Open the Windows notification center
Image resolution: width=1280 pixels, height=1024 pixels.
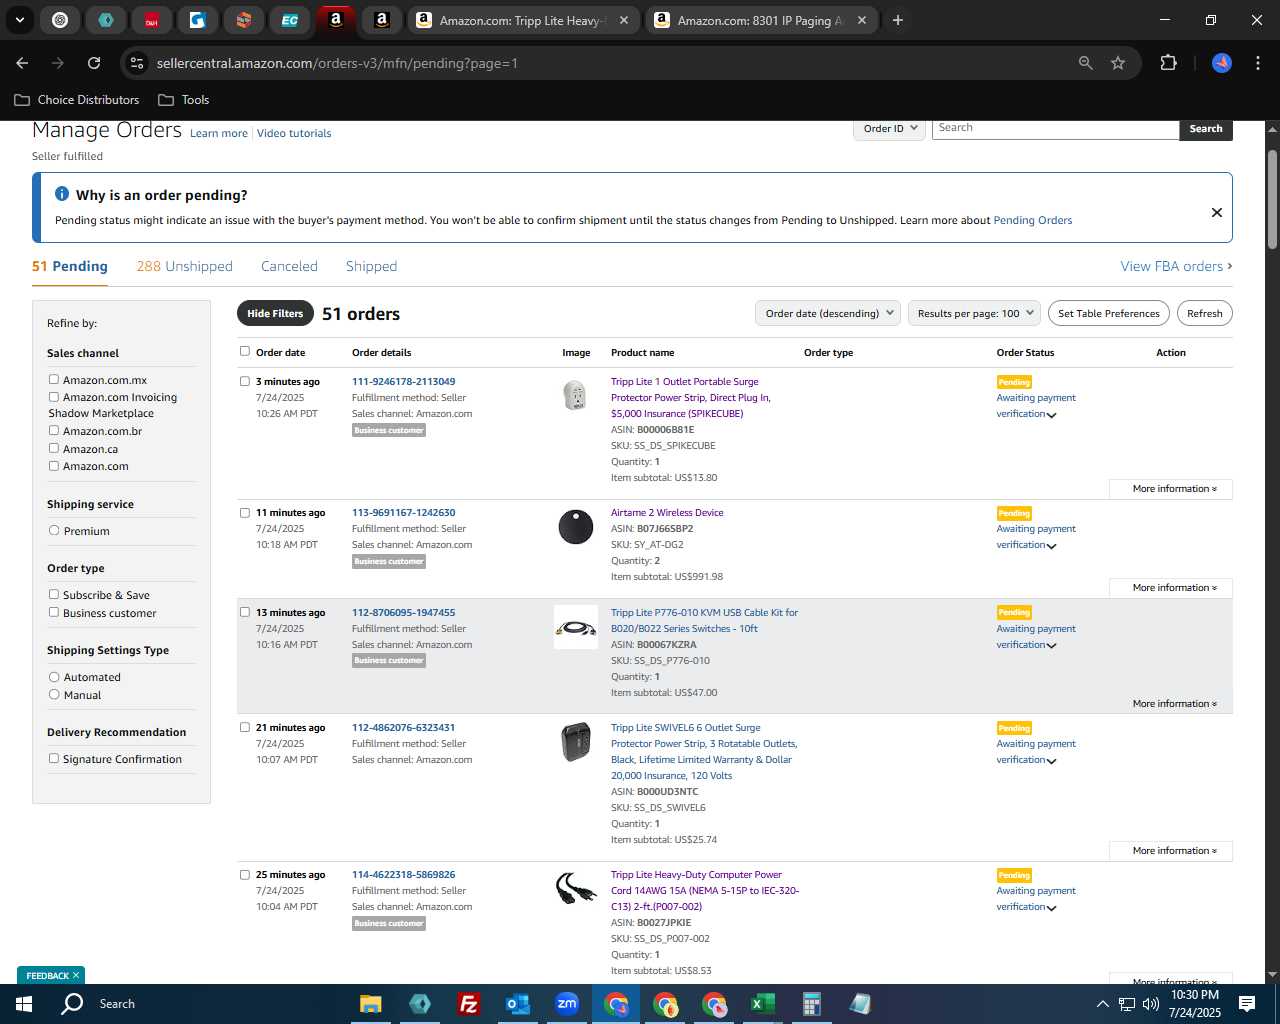pos(1247,1004)
